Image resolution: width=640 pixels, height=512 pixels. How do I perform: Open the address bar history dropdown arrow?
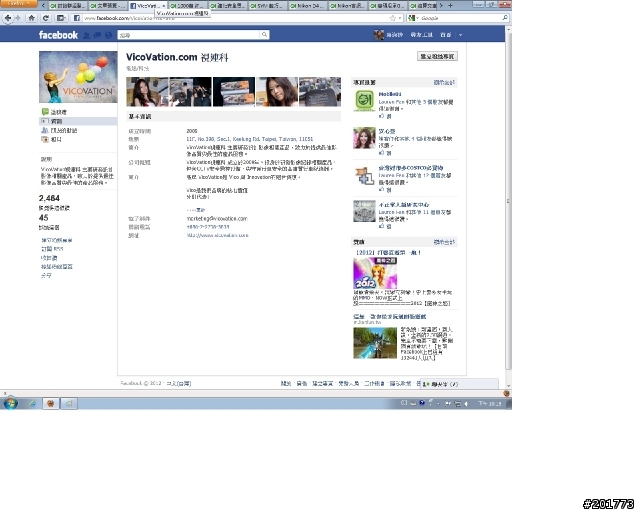point(400,18)
